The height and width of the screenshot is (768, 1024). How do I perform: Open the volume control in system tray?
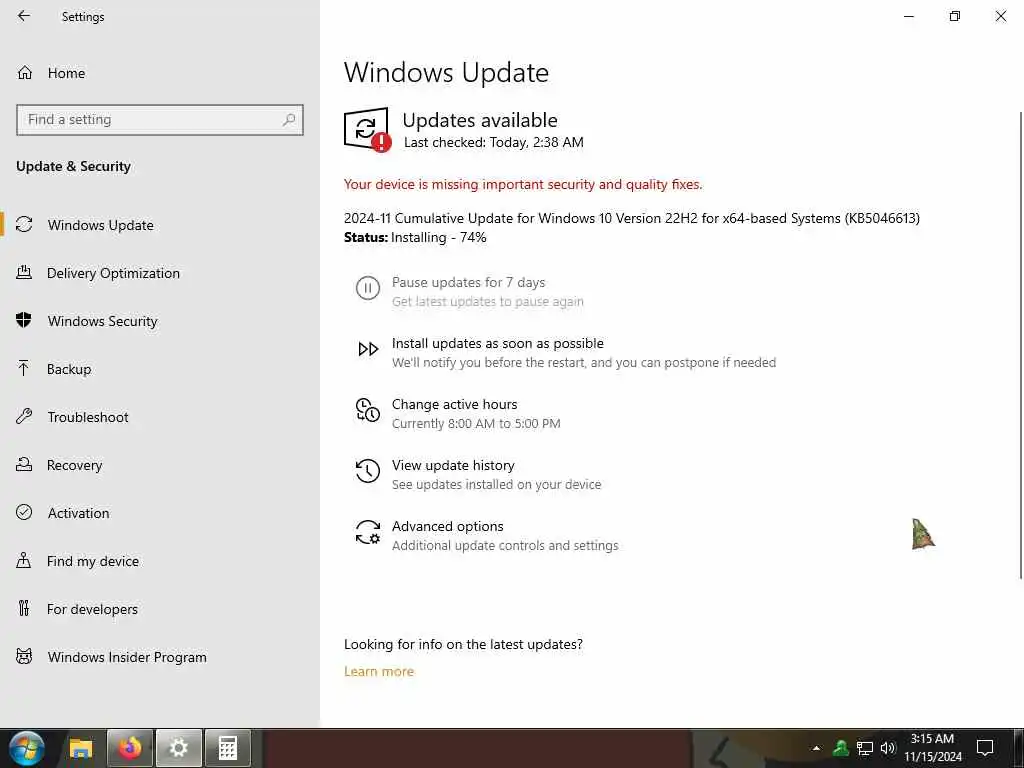tap(888, 748)
